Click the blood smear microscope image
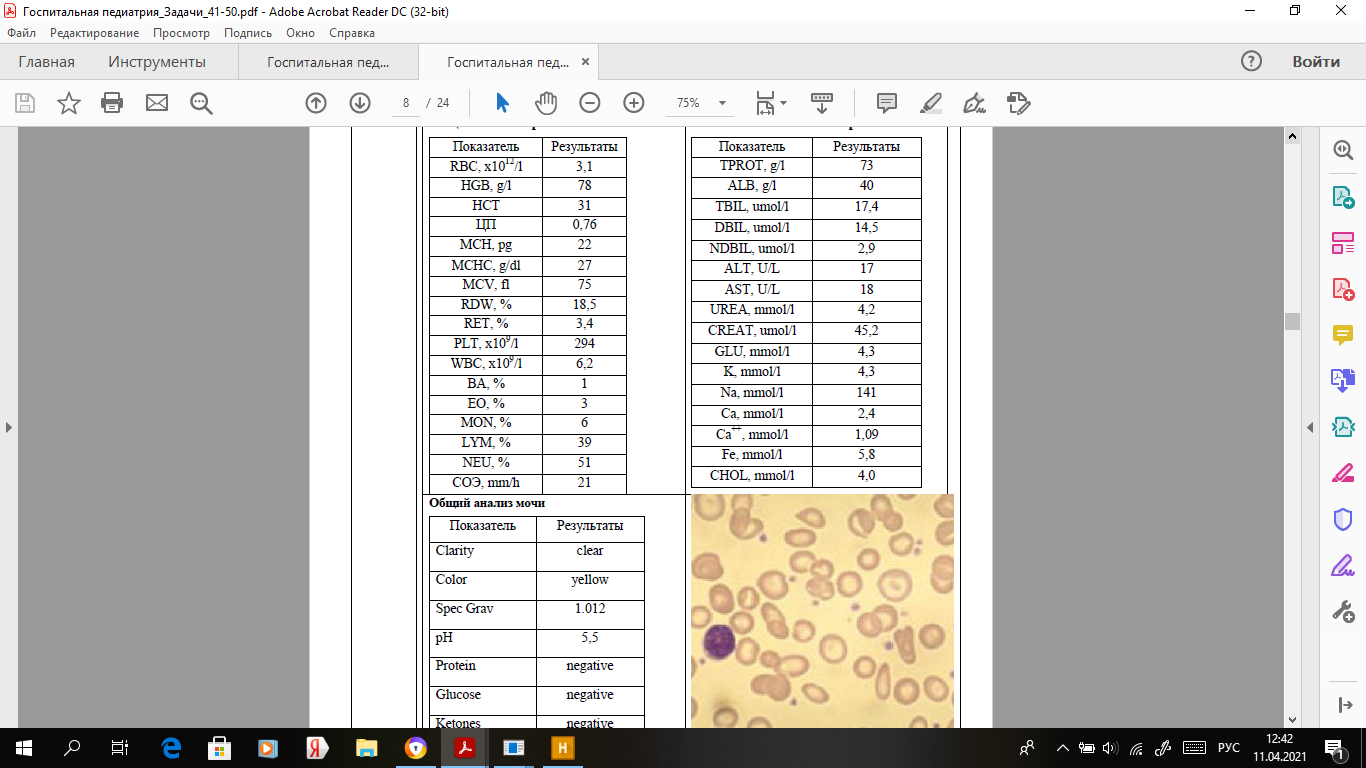The width and height of the screenshot is (1366, 768). pyautogui.click(x=822, y=610)
